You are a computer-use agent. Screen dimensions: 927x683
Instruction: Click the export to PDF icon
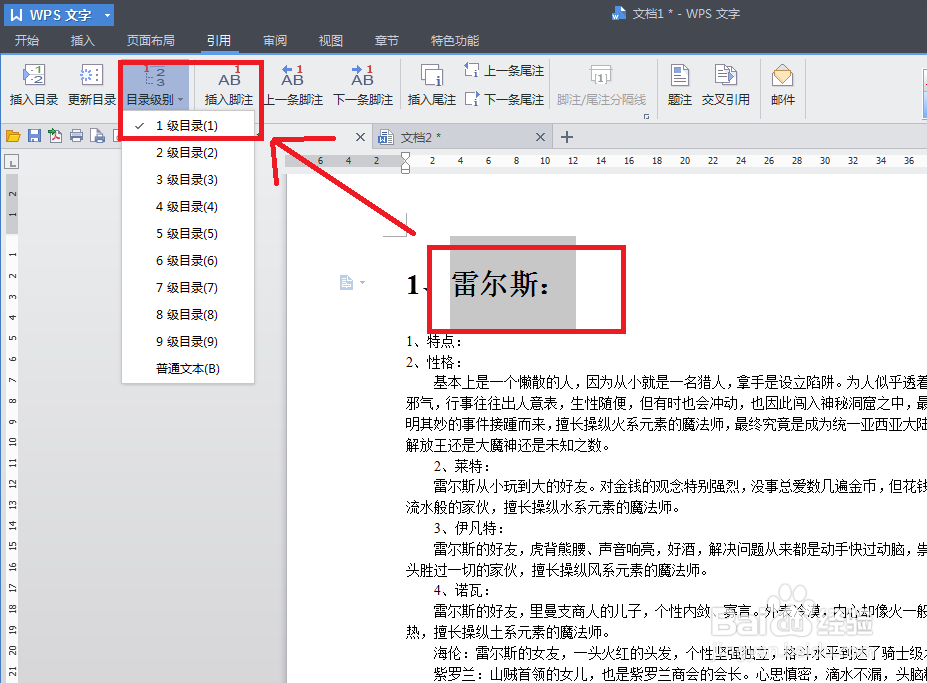click(55, 136)
